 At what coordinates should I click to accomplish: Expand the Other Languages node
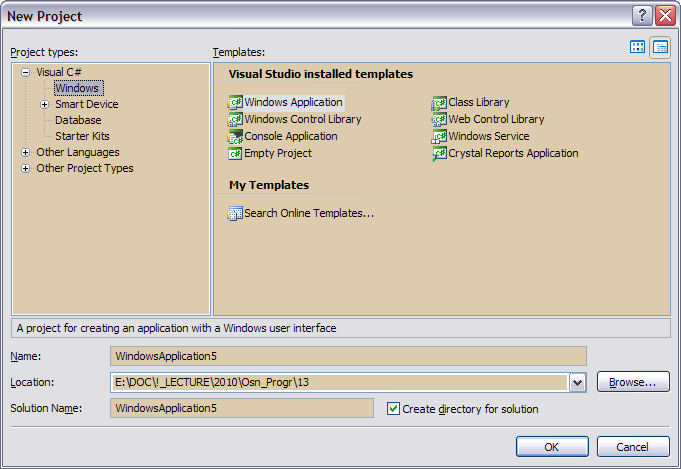point(26,152)
